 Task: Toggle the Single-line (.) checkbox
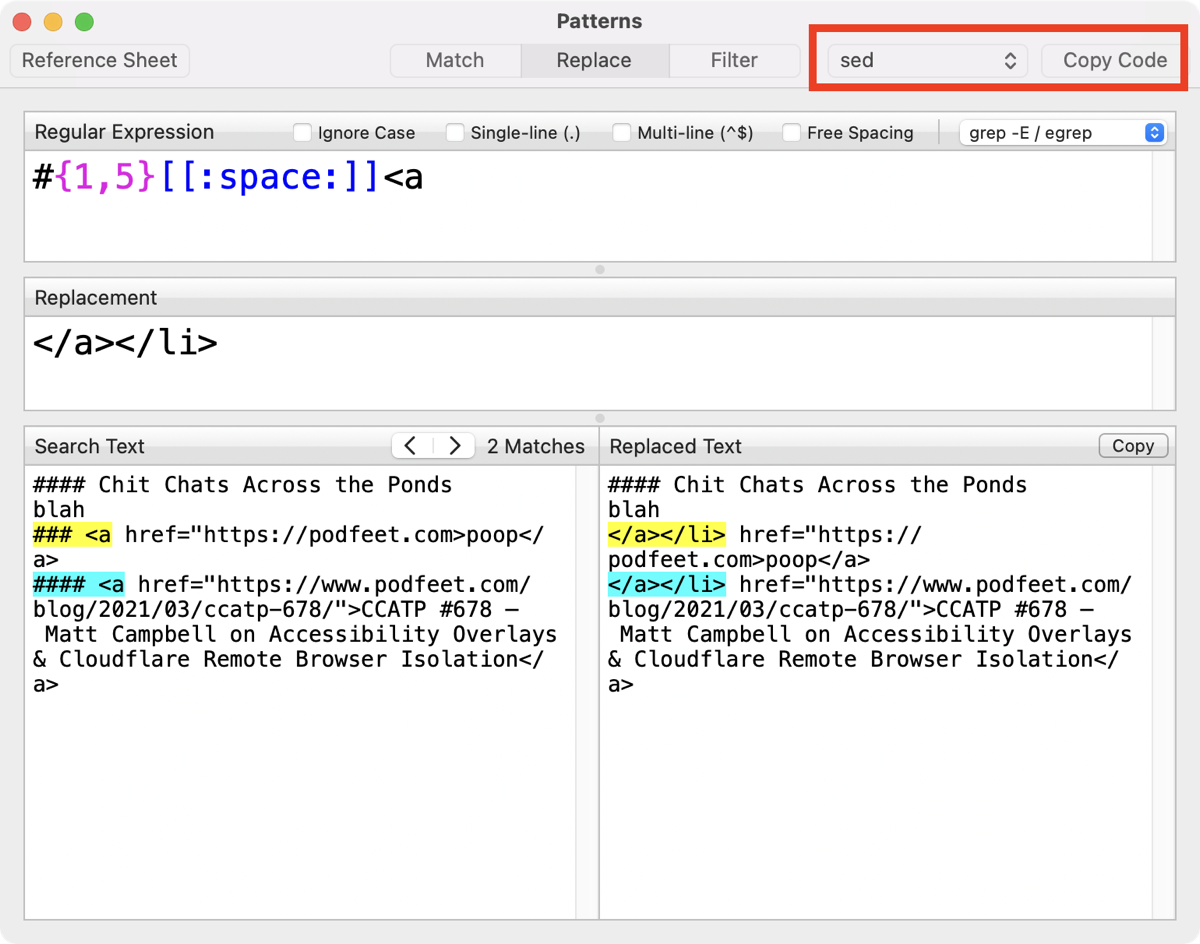pyautogui.click(x=455, y=133)
